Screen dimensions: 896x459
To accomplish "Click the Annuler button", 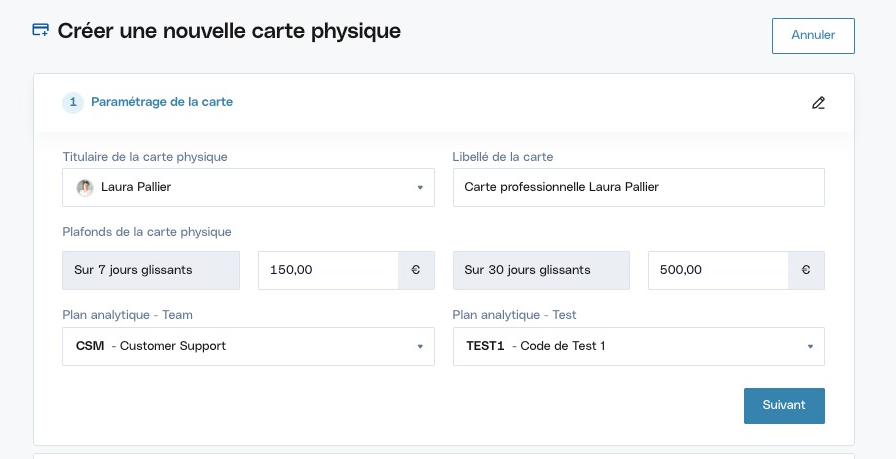I will point(813,35).
